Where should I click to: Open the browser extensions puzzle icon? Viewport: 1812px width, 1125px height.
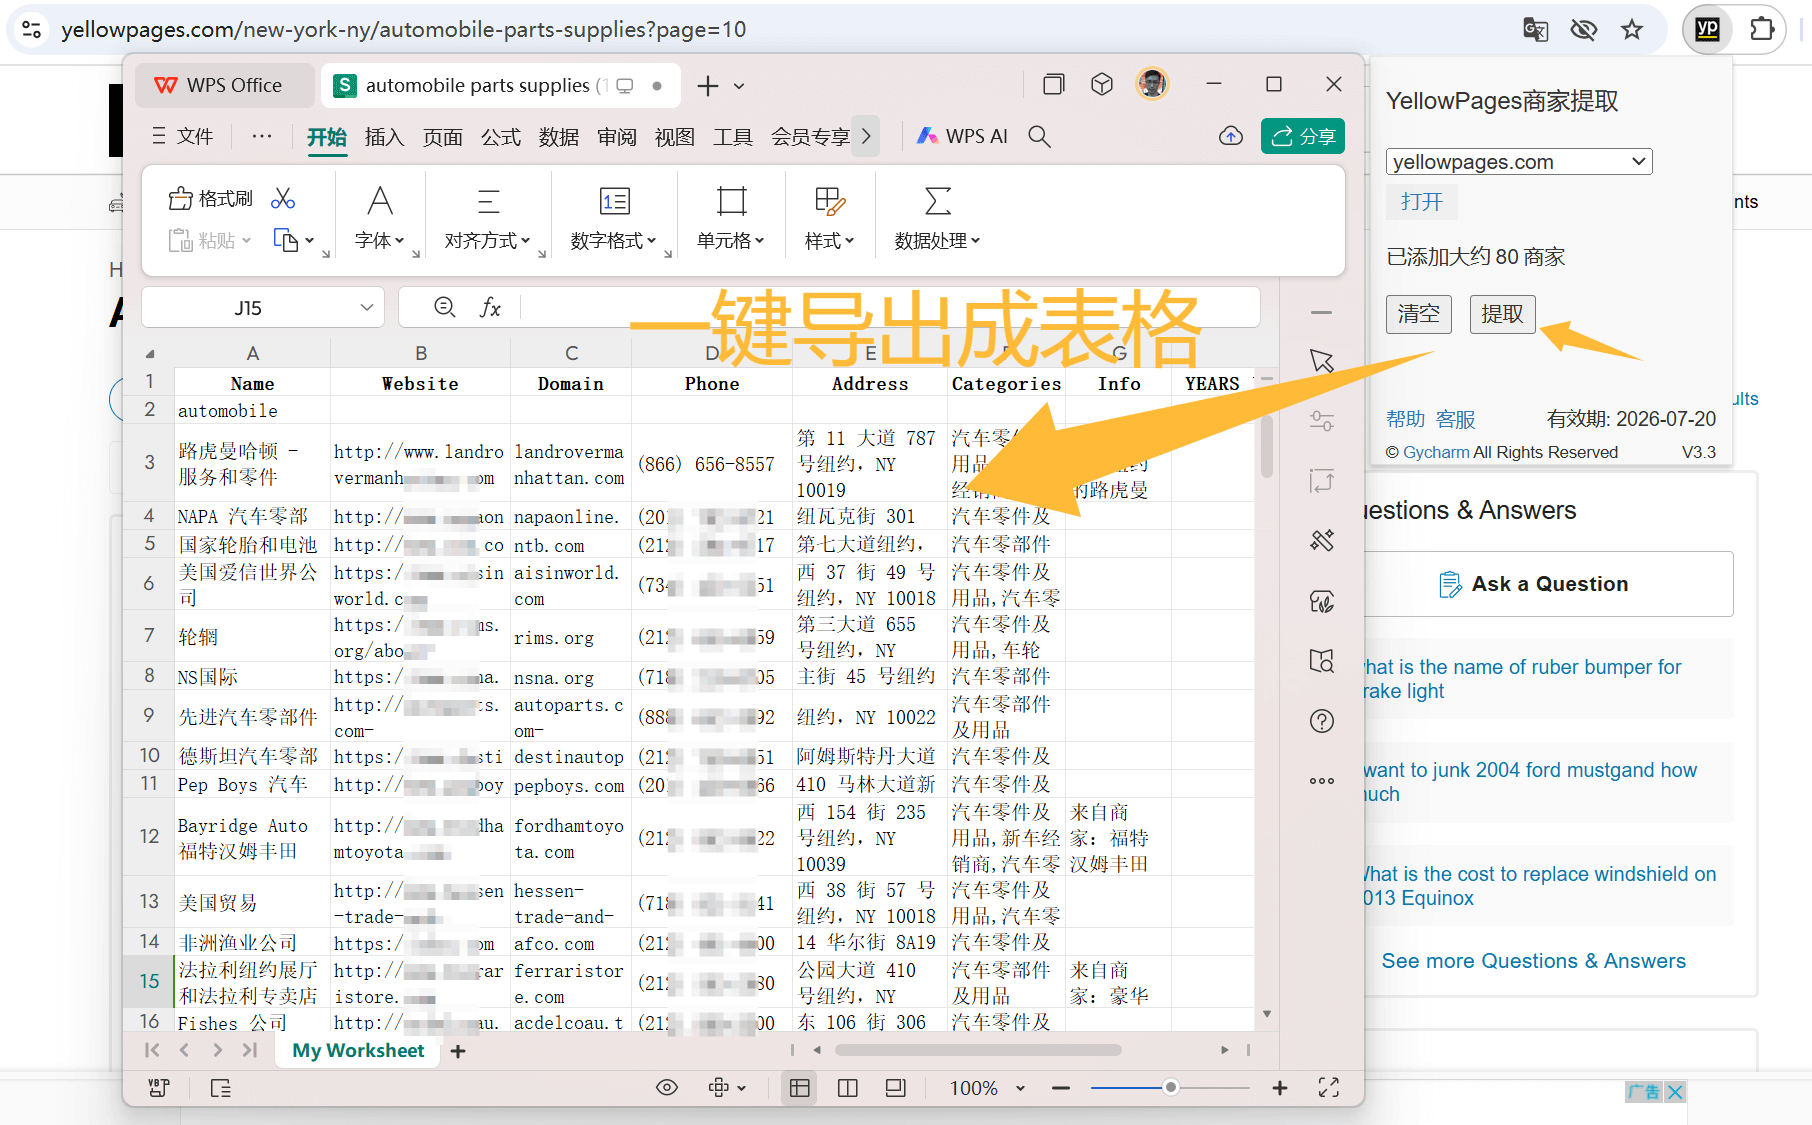tap(1761, 29)
